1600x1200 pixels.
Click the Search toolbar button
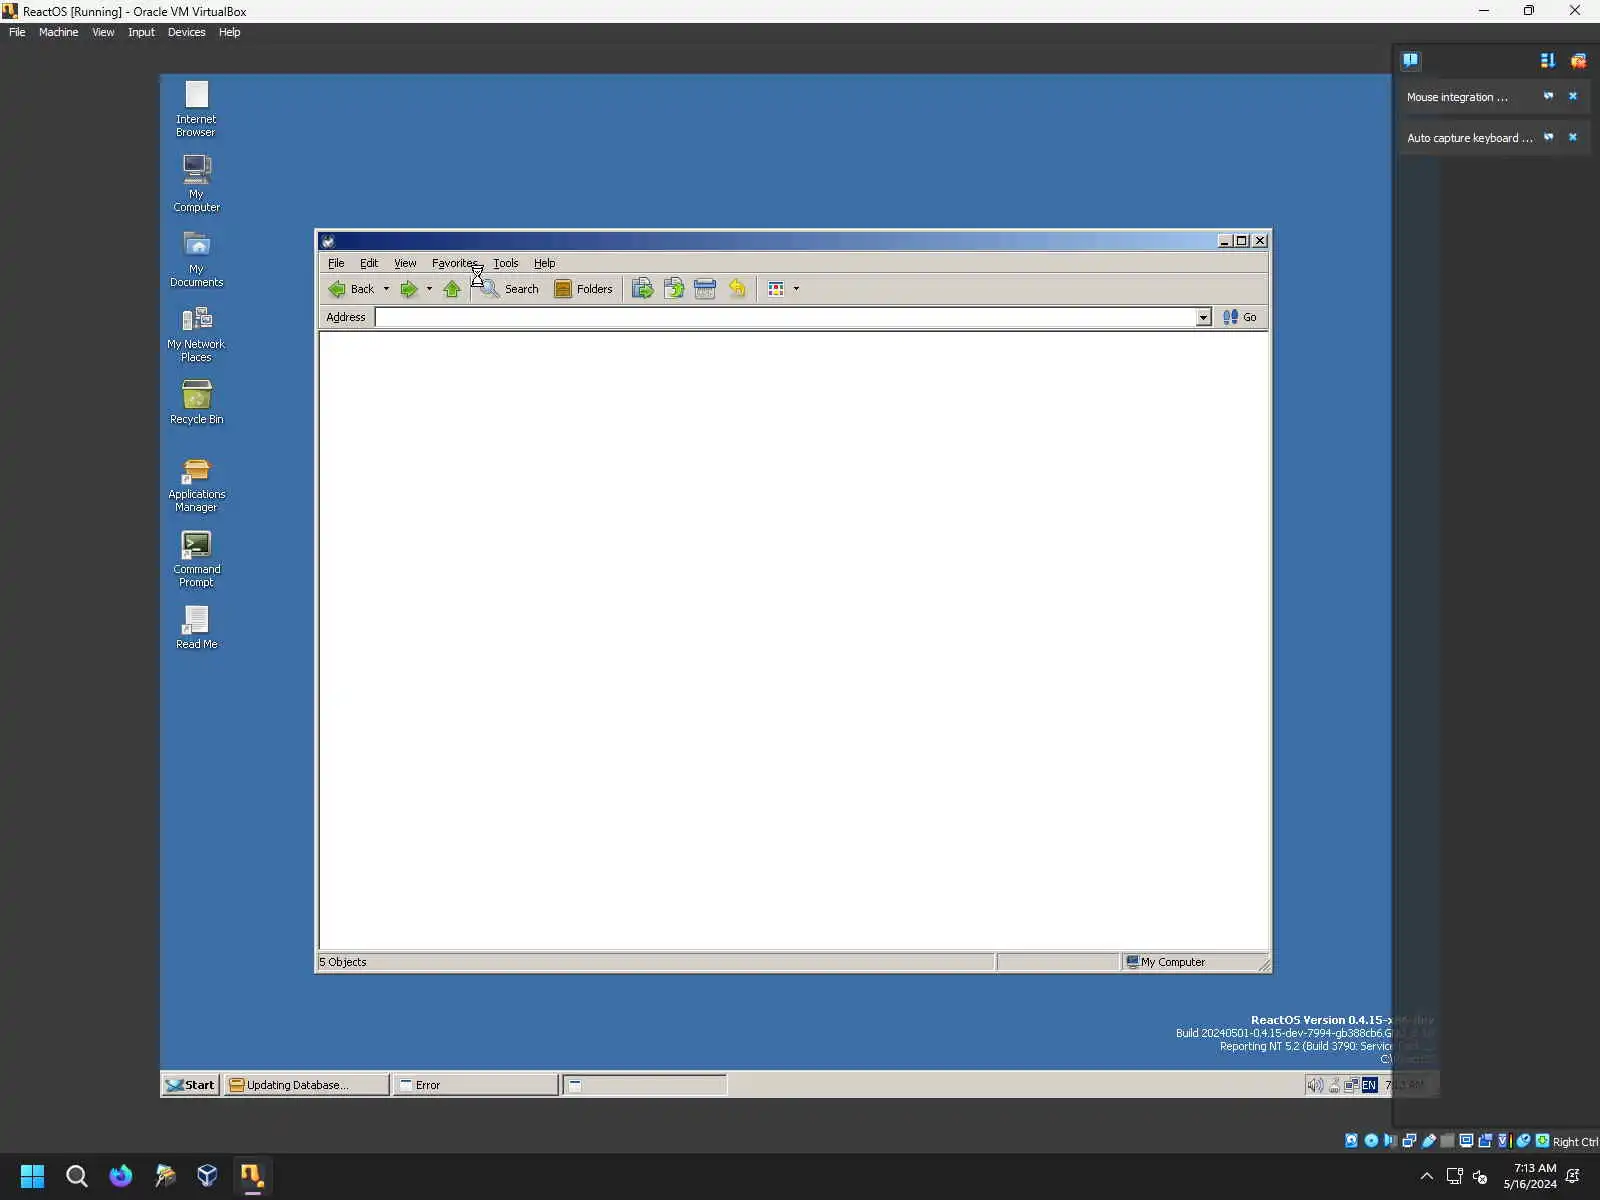[510, 289]
